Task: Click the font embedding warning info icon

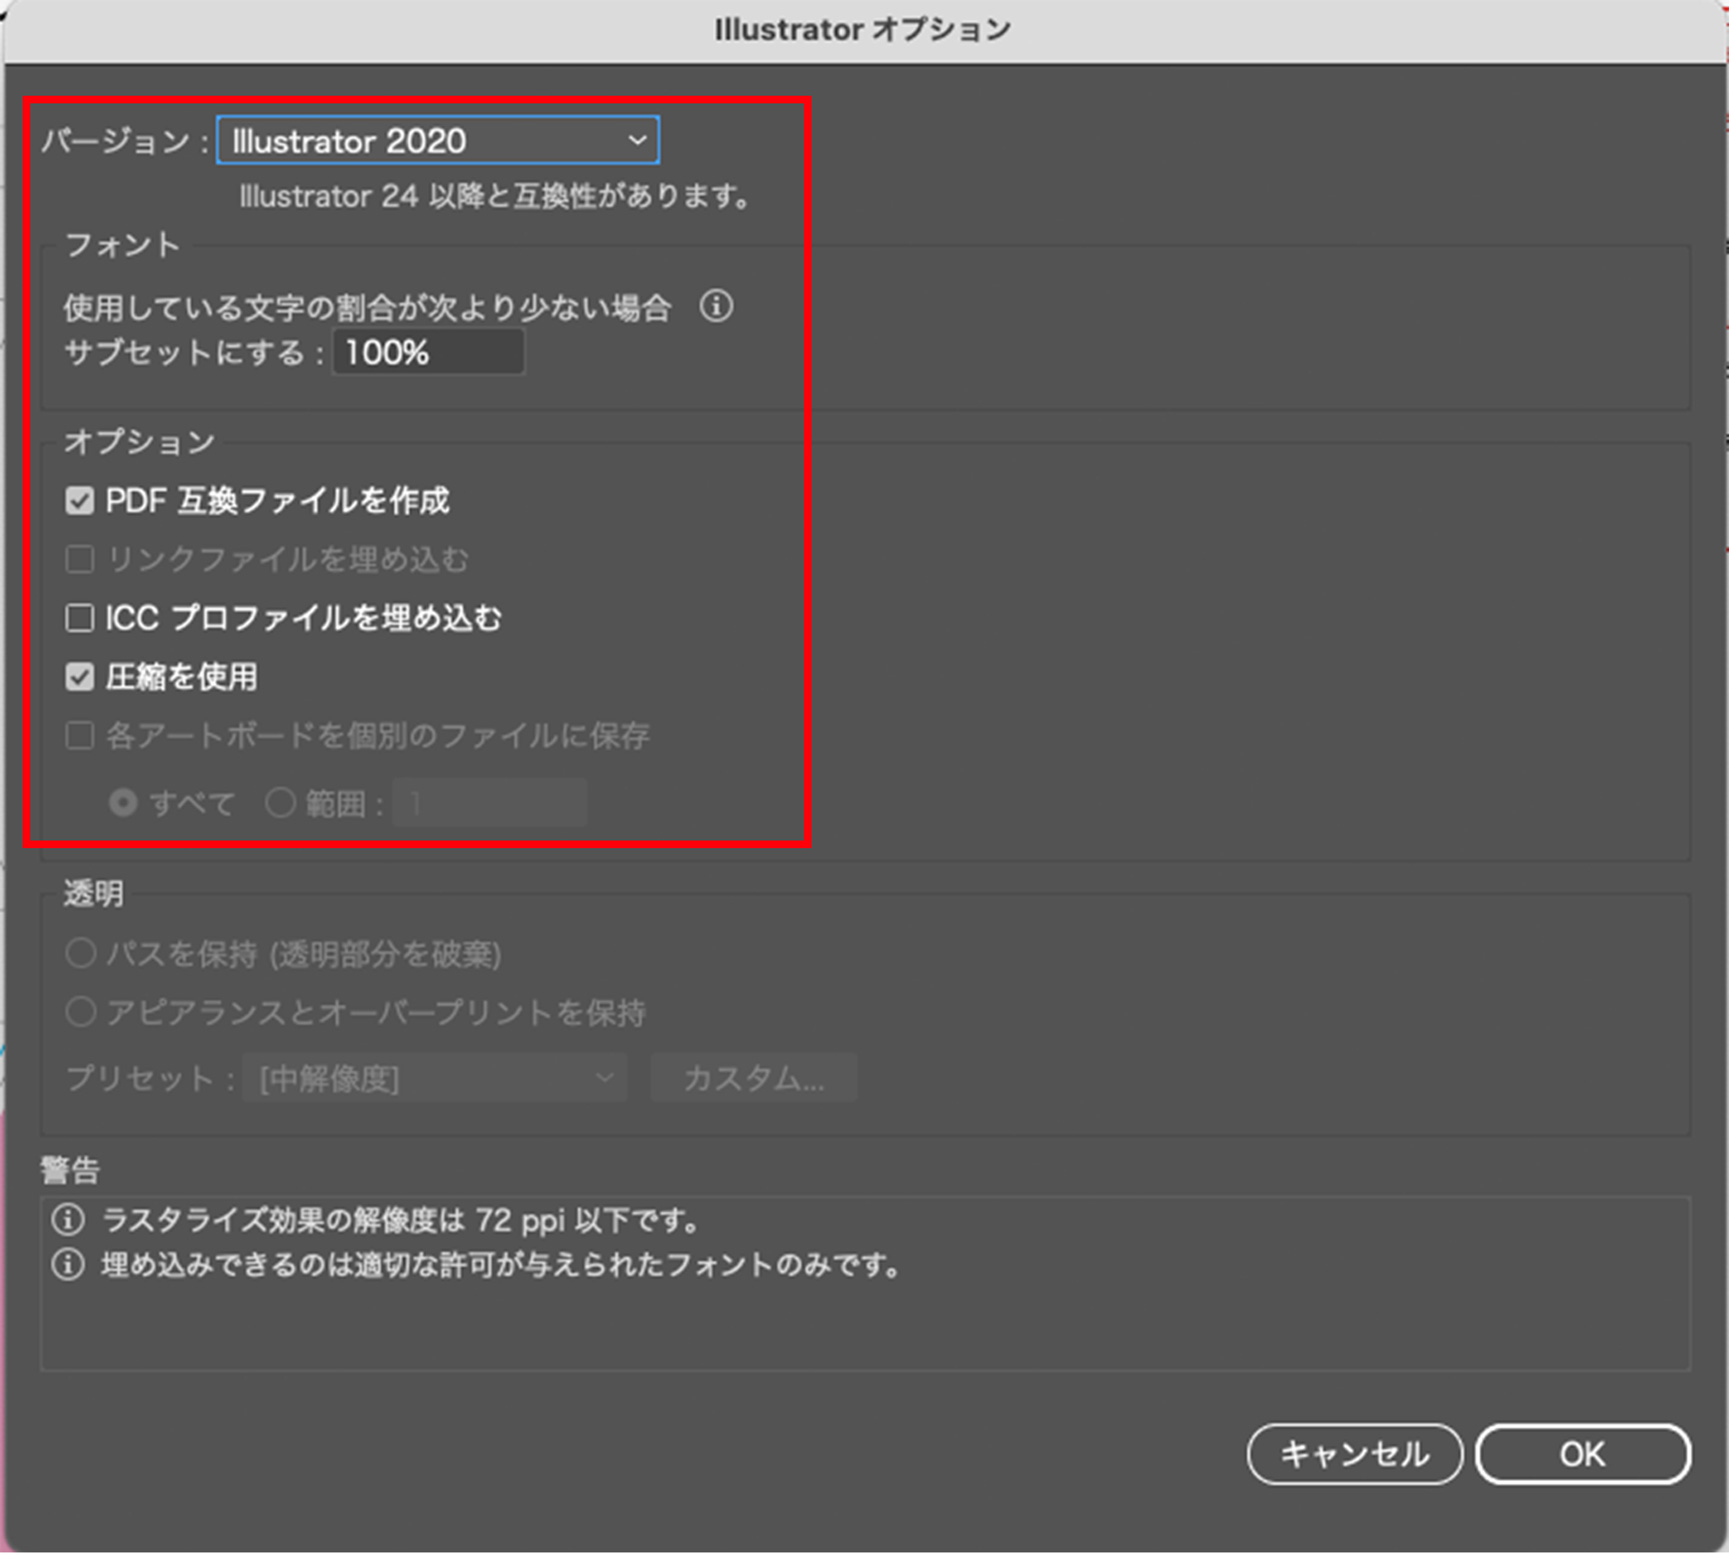Action: (x=66, y=1263)
